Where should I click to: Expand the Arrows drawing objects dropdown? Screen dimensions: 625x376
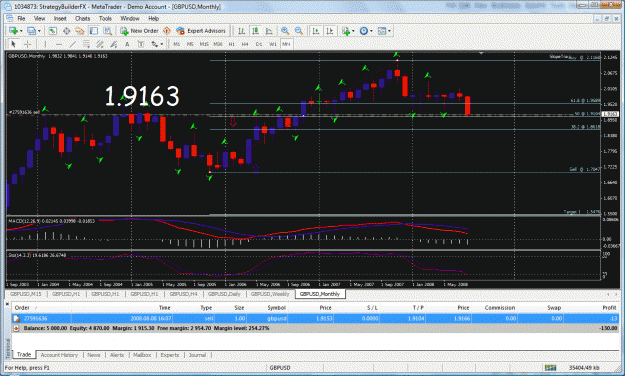pos(161,44)
